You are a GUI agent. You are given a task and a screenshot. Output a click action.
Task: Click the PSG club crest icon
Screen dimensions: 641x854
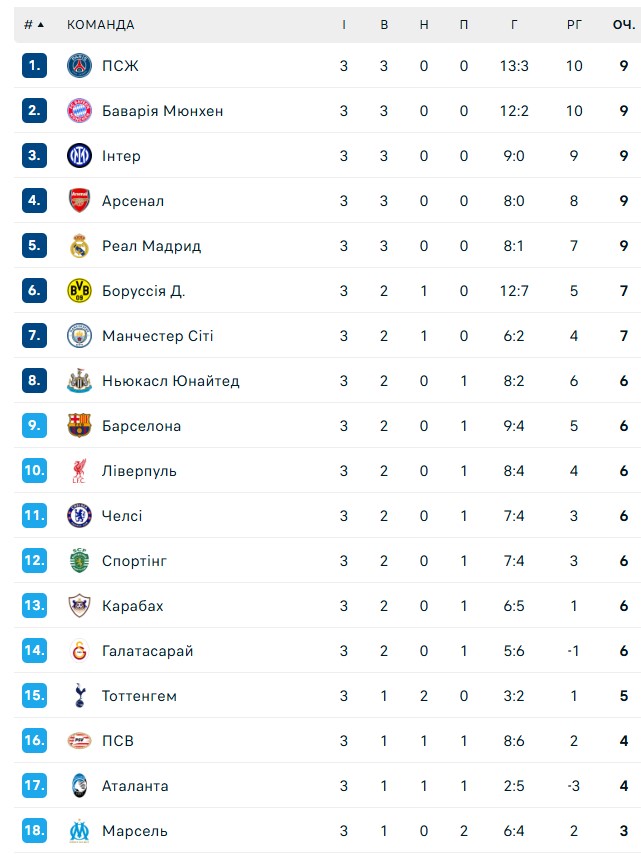point(79,66)
